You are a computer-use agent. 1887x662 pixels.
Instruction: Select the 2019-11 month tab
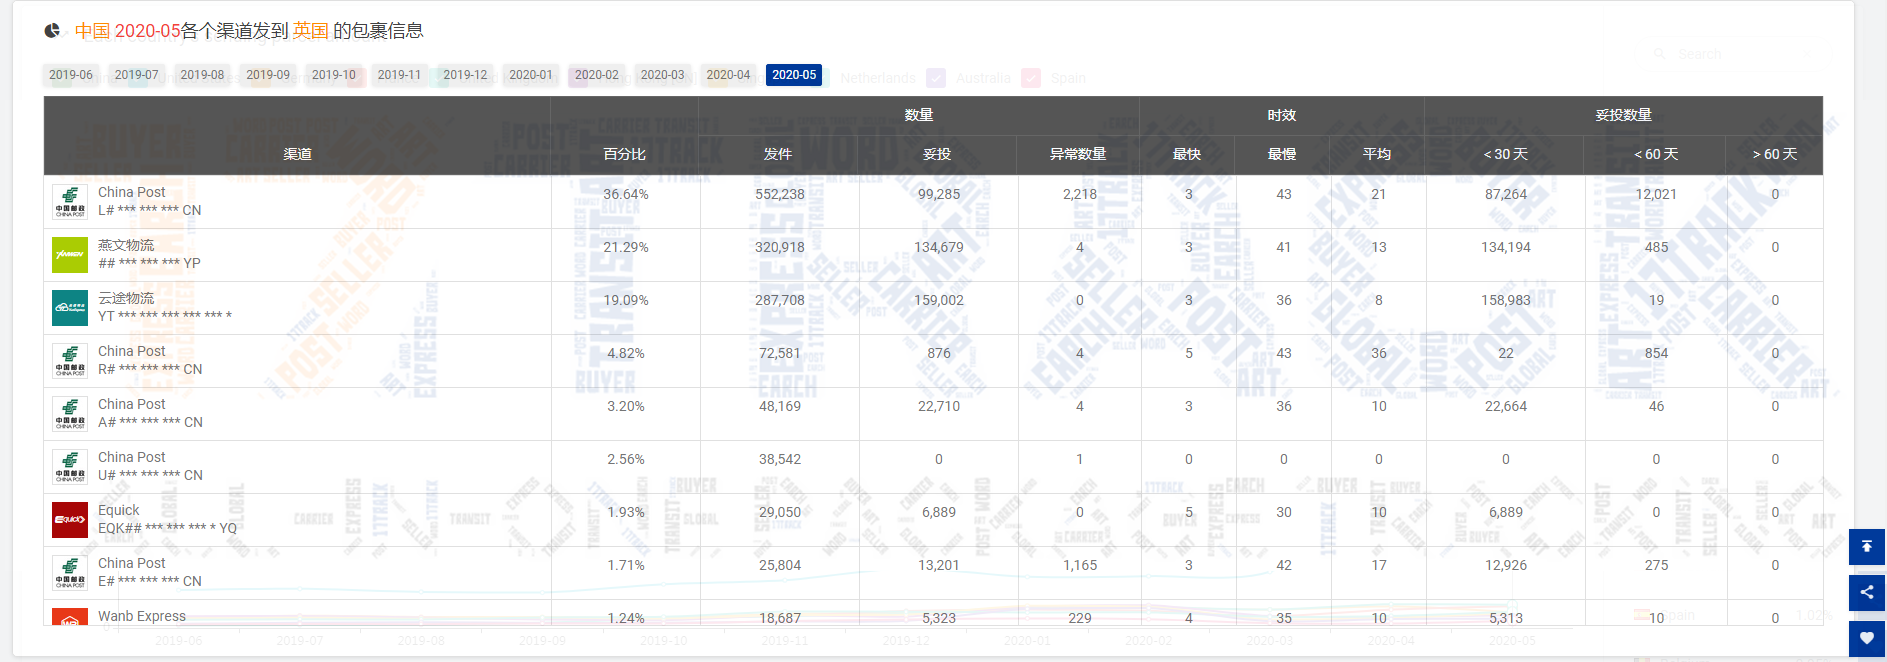click(x=400, y=75)
